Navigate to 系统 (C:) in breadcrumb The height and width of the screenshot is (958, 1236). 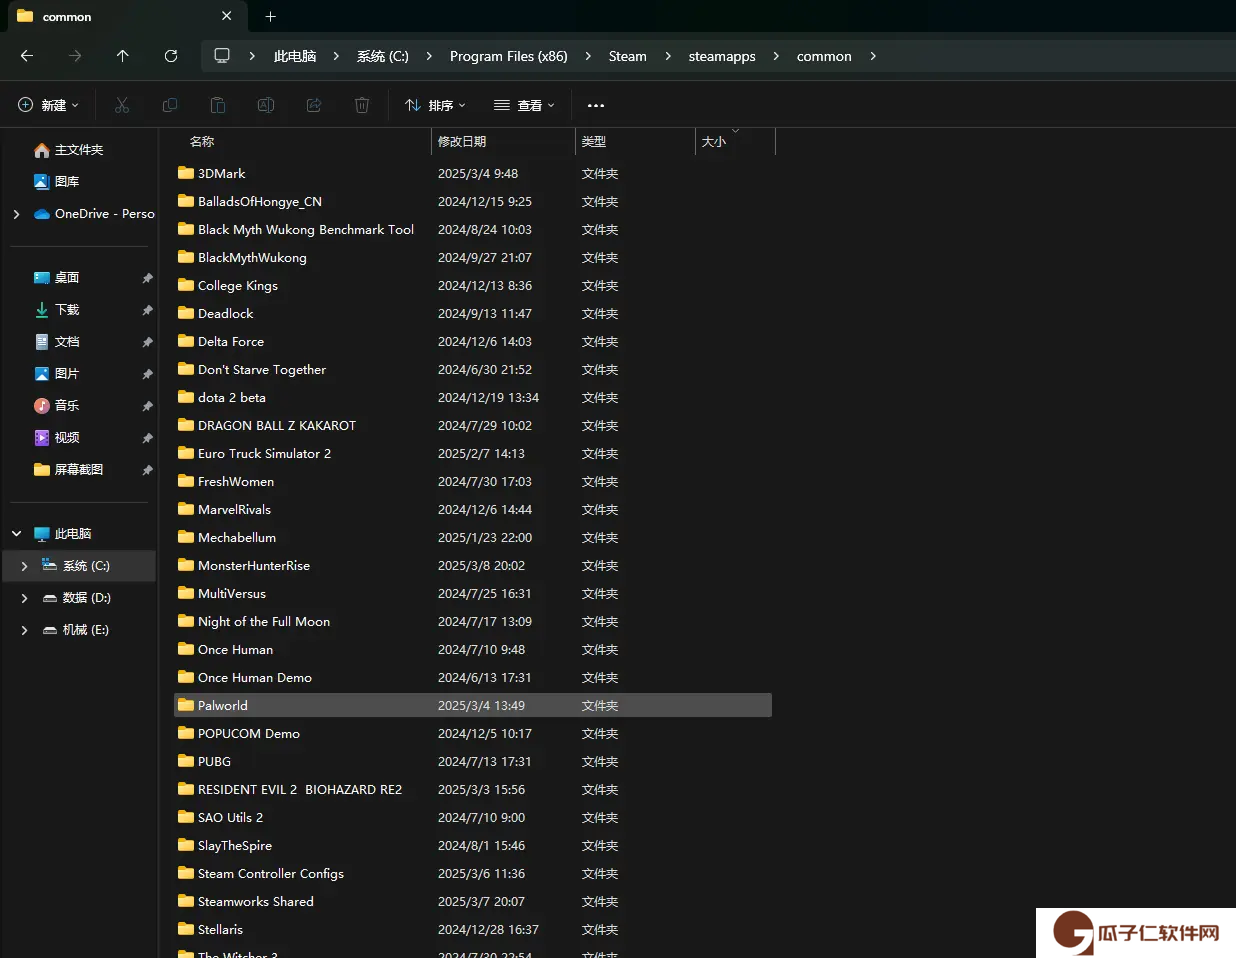[383, 56]
